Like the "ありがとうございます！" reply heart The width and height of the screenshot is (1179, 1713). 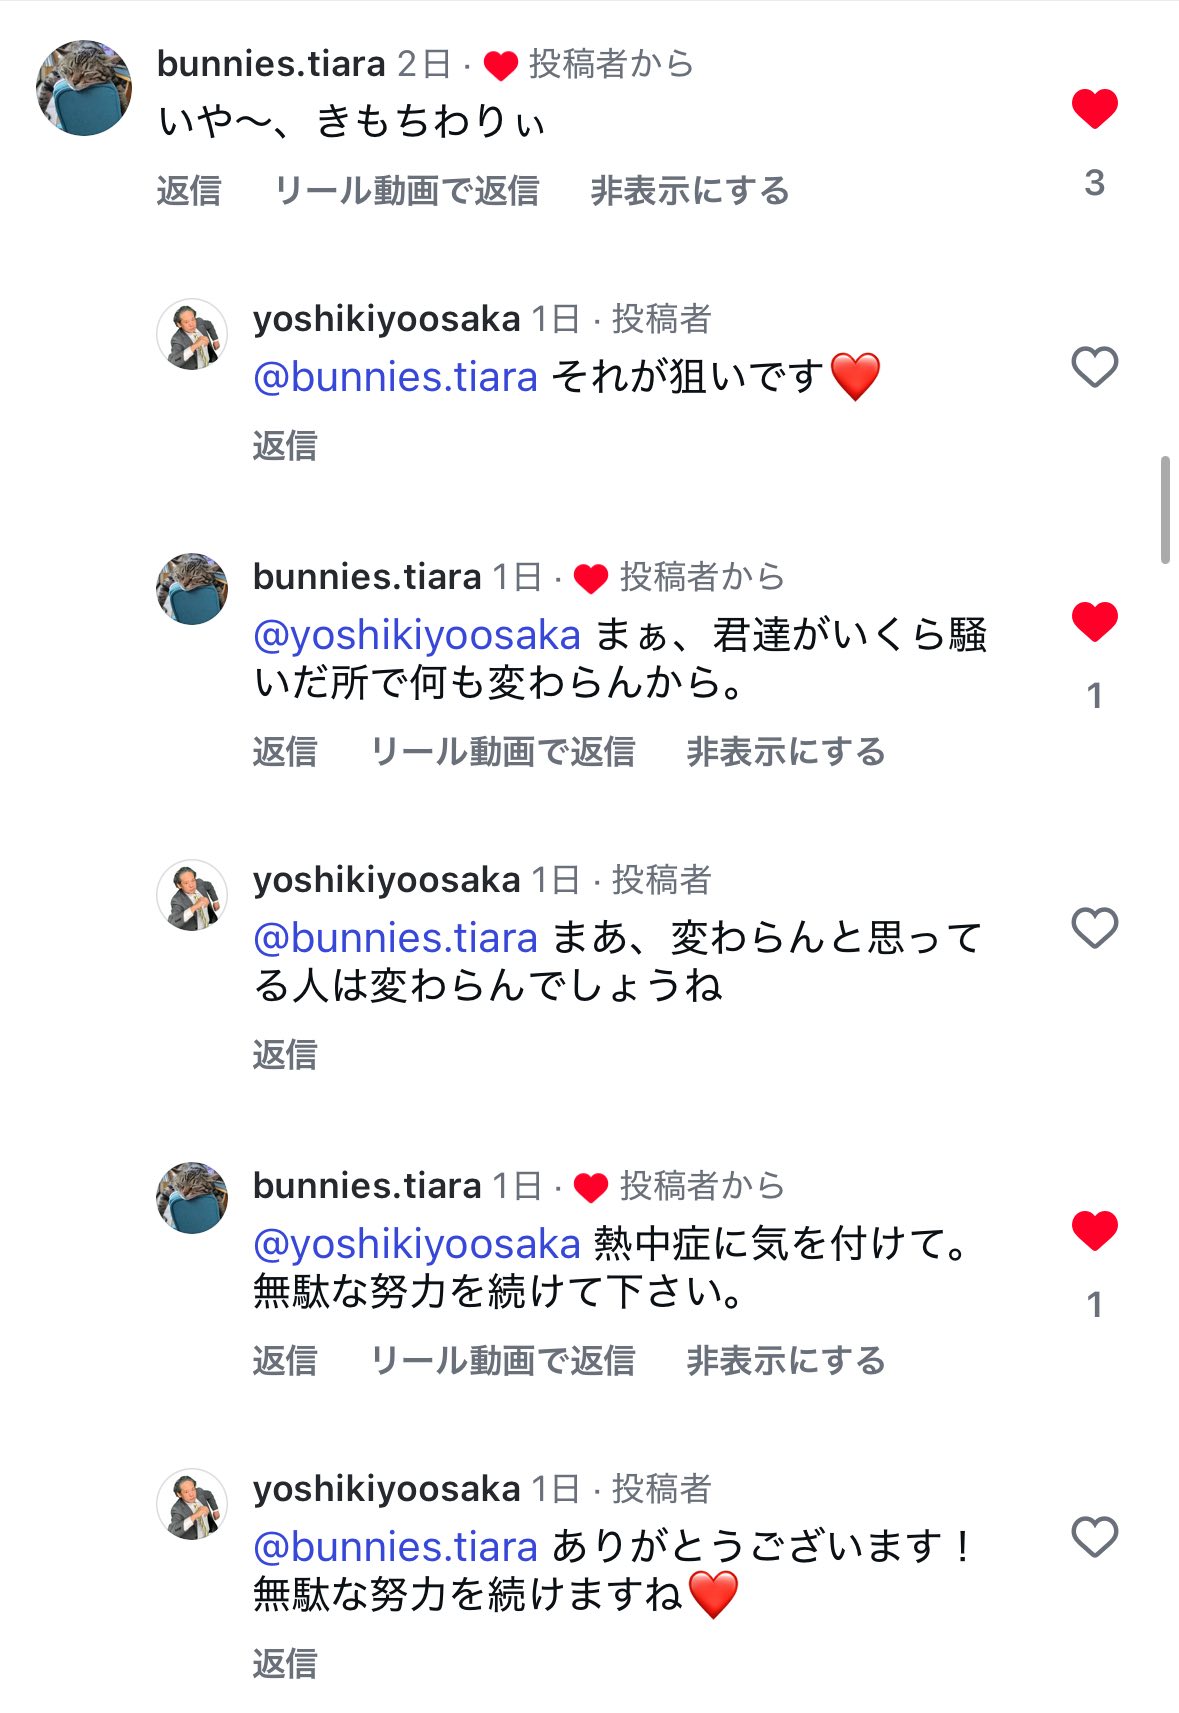pos(1094,1537)
